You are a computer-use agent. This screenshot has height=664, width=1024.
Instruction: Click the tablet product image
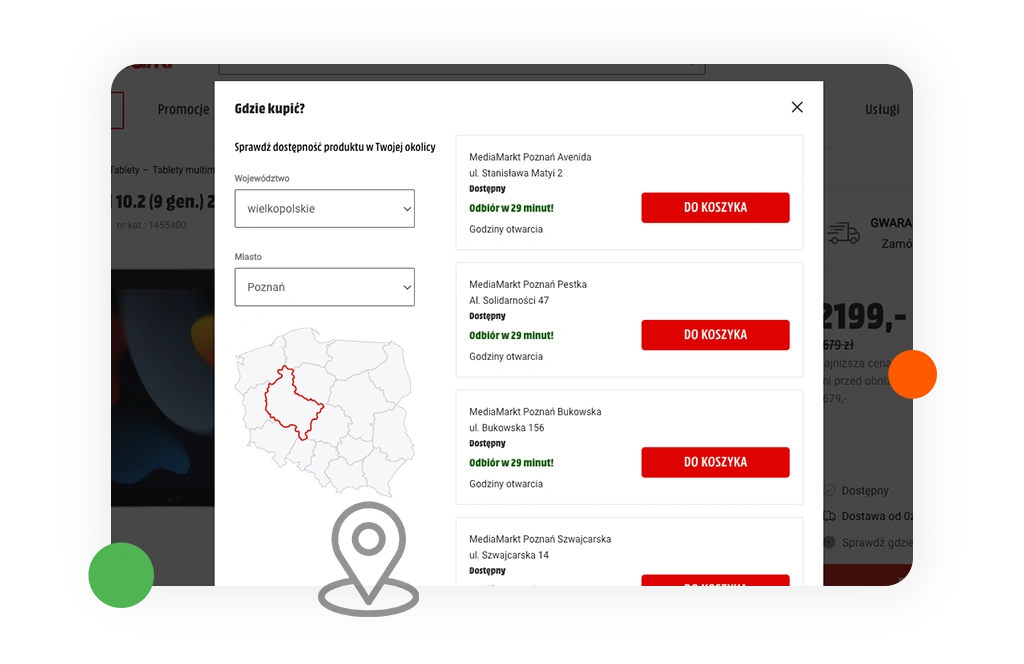tap(165, 390)
